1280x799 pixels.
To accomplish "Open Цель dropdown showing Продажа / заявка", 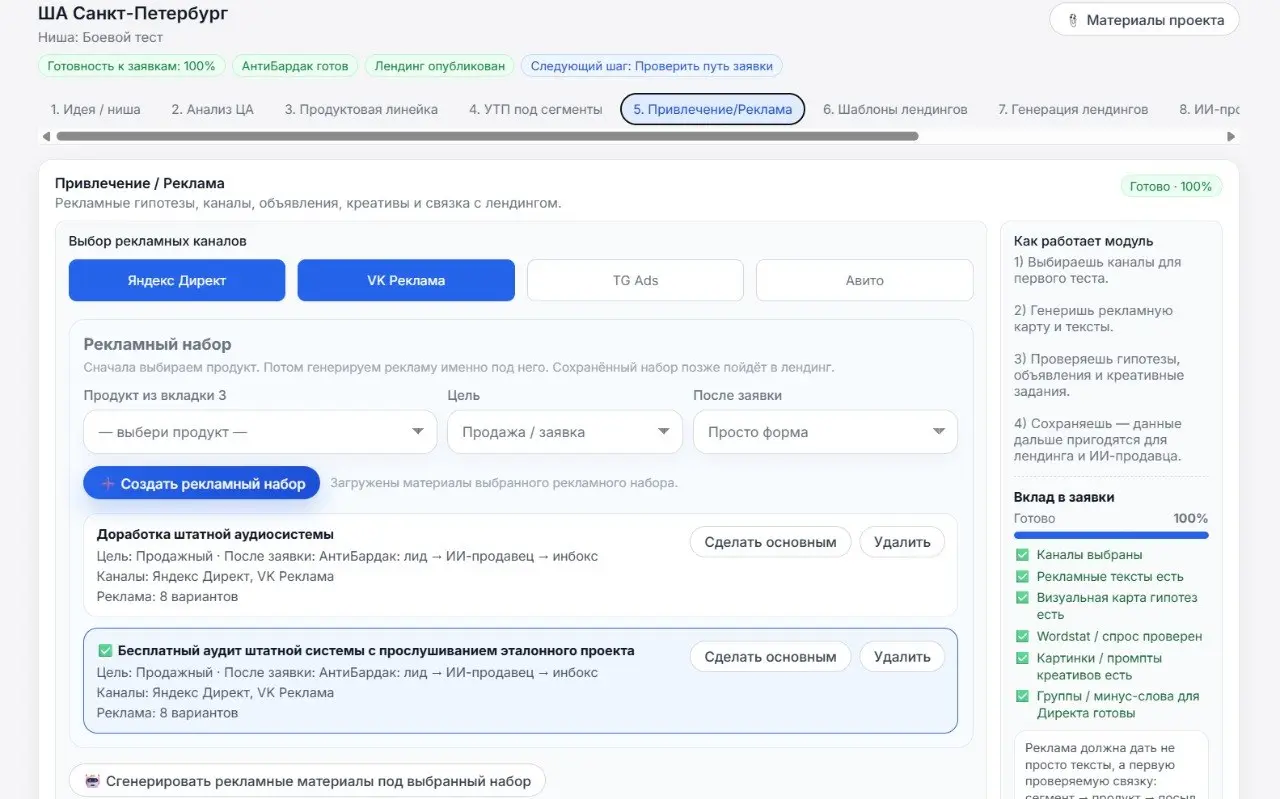I will 565,432.
